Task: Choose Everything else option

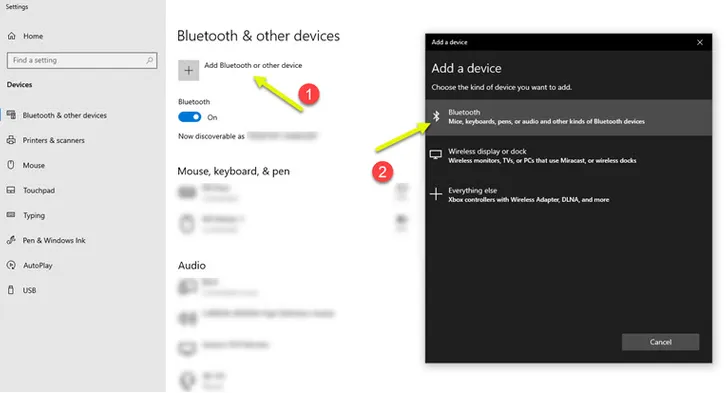Action: [x=569, y=194]
